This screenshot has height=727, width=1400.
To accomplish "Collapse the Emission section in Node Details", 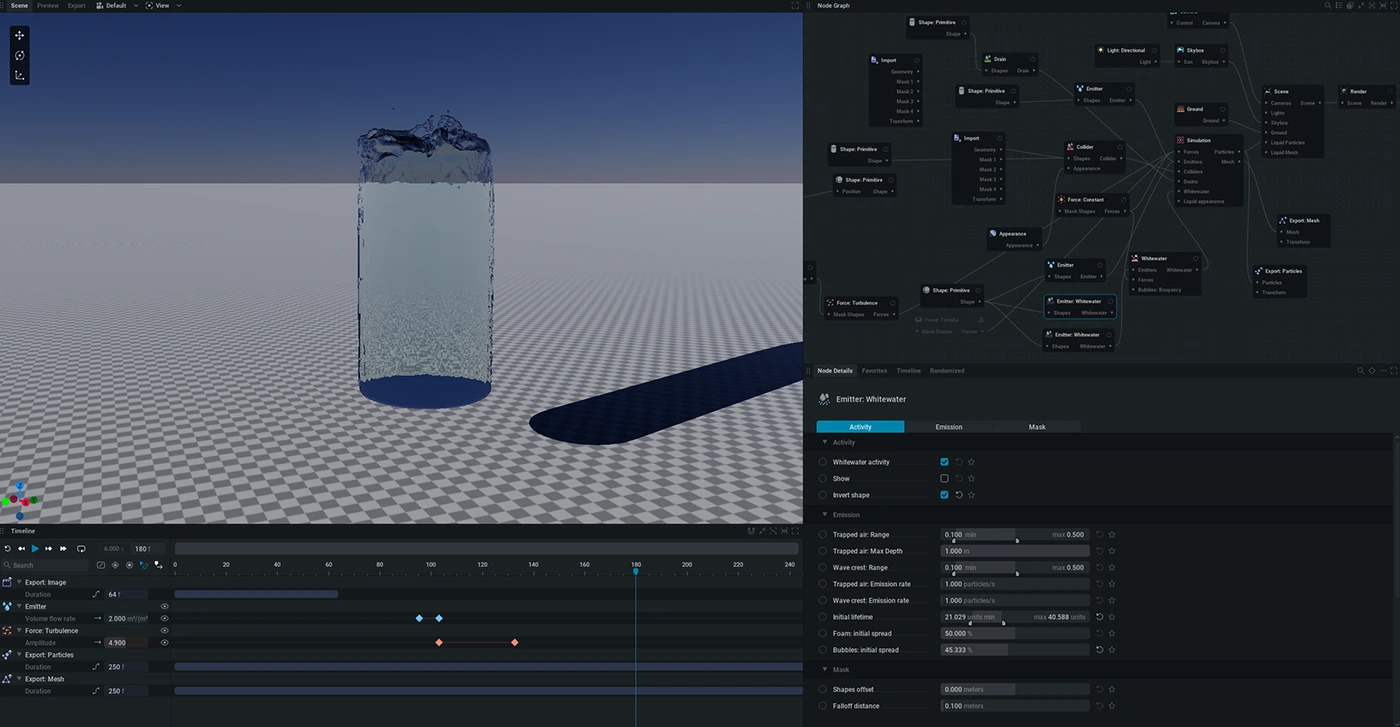I will (x=825, y=515).
